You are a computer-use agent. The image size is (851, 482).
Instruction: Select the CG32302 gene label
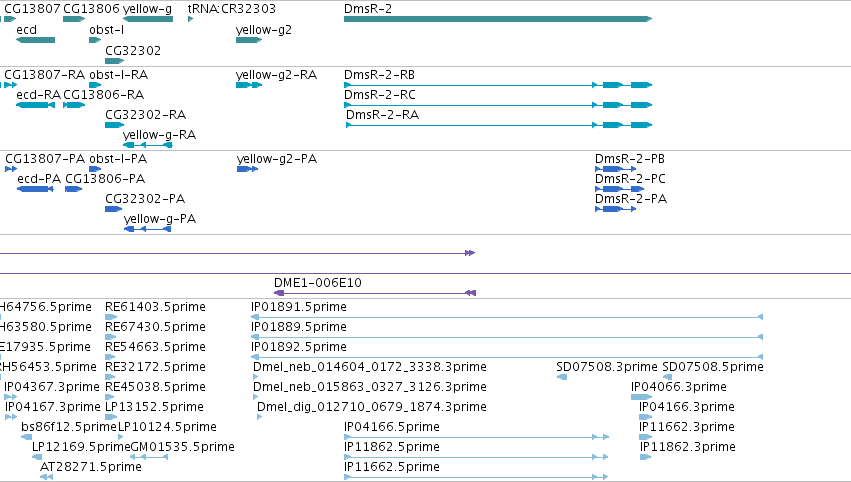tap(133, 50)
